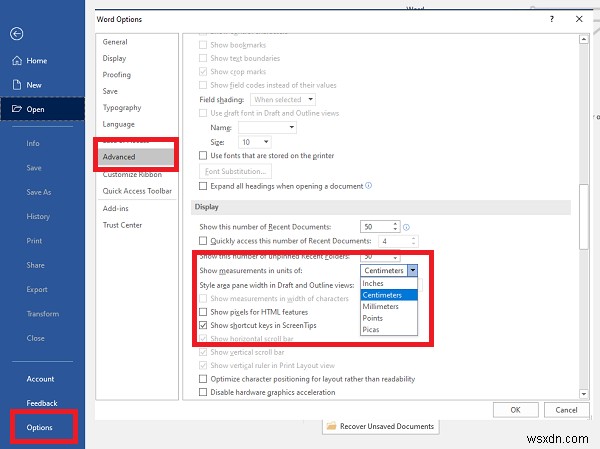600x449 pixels.
Task: Select Centimeters from units list
Action: pyautogui.click(x=389, y=295)
